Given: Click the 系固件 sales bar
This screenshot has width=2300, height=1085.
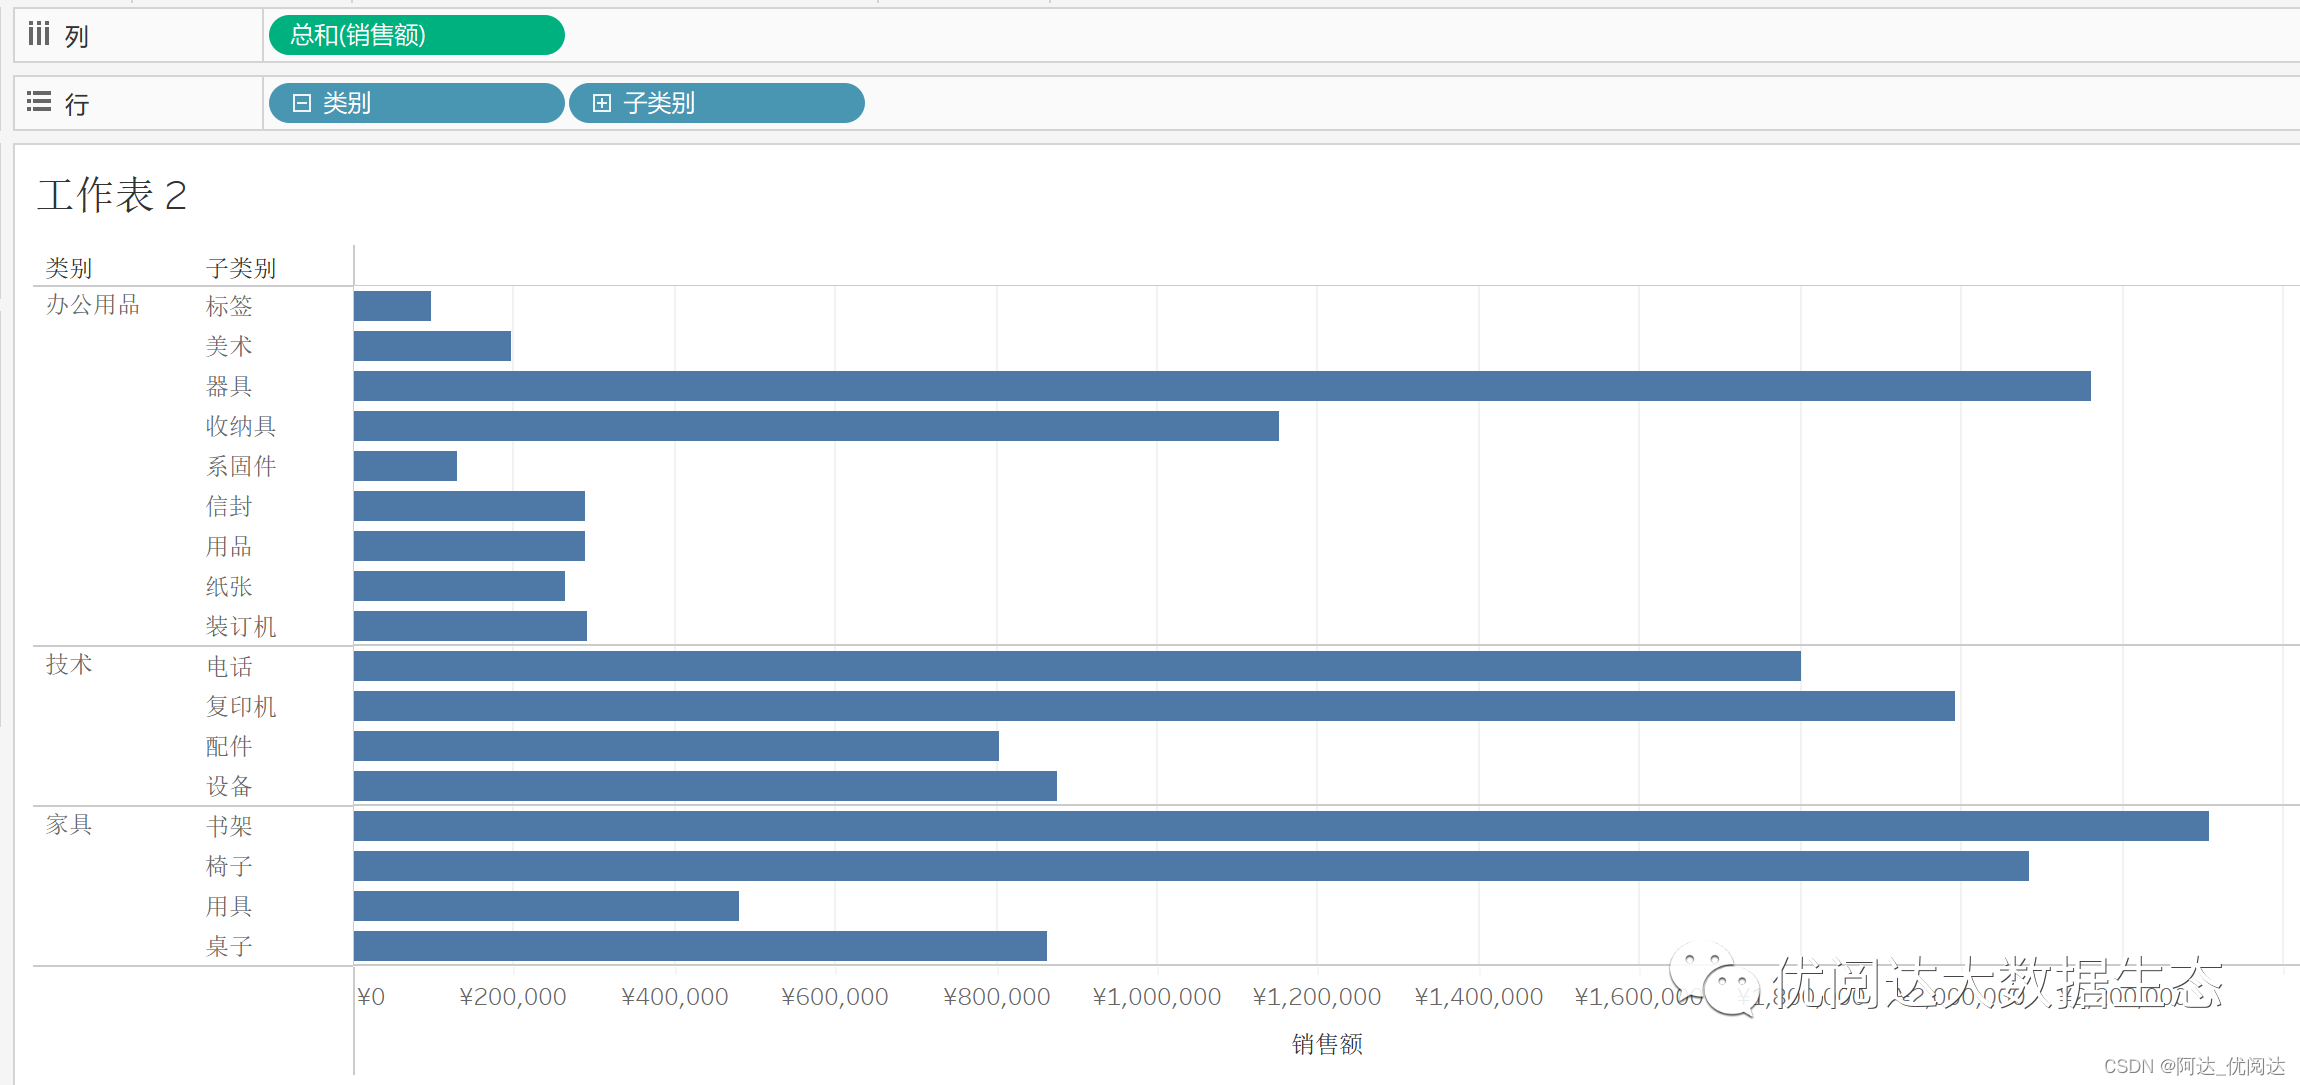Looking at the screenshot, I should click(x=405, y=466).
